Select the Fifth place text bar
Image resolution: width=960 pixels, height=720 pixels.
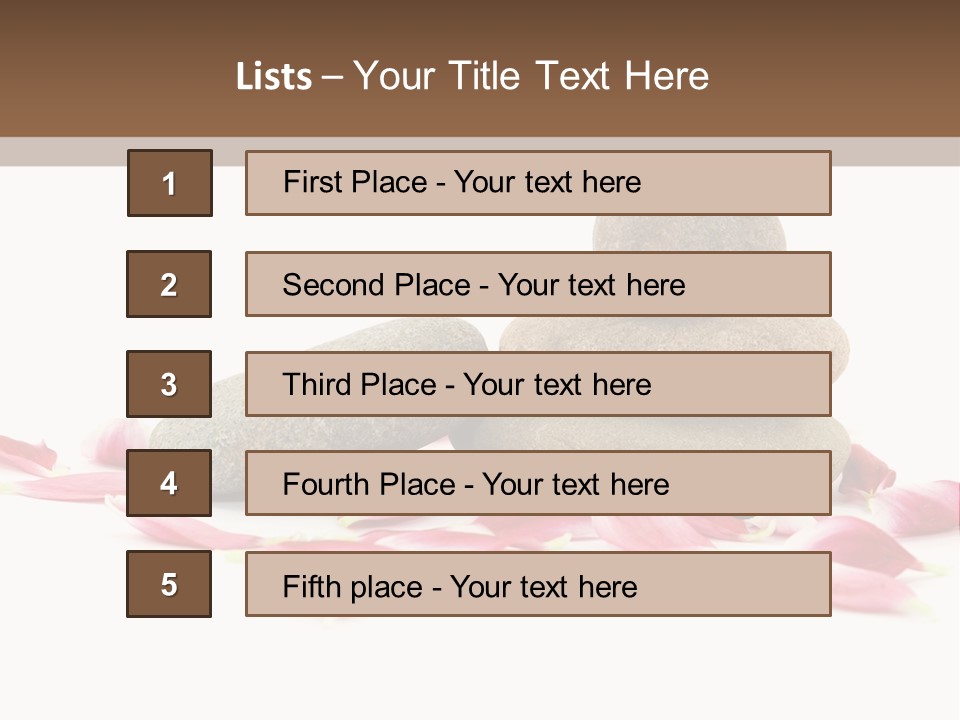pos(538,584)
